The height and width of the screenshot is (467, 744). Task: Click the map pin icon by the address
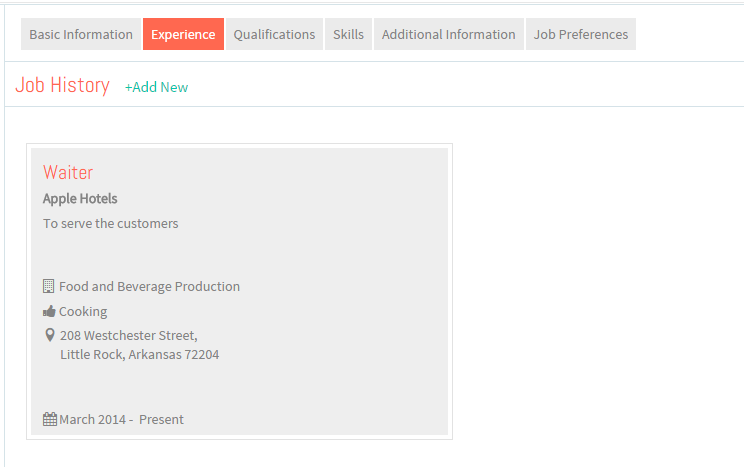tap(49, 335)
